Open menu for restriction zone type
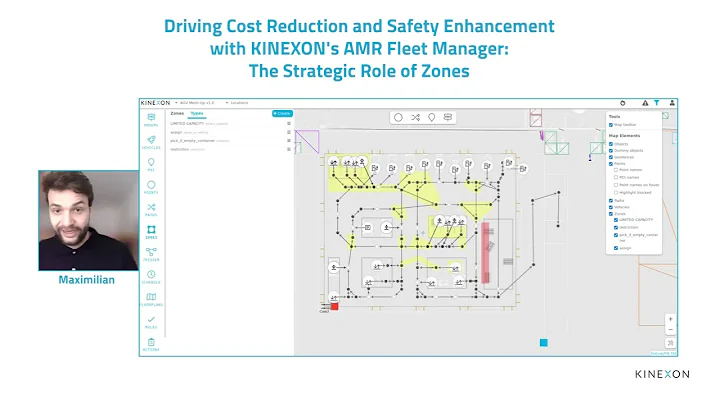Screen dimensions: 720x404 click(x=289, y=149)
